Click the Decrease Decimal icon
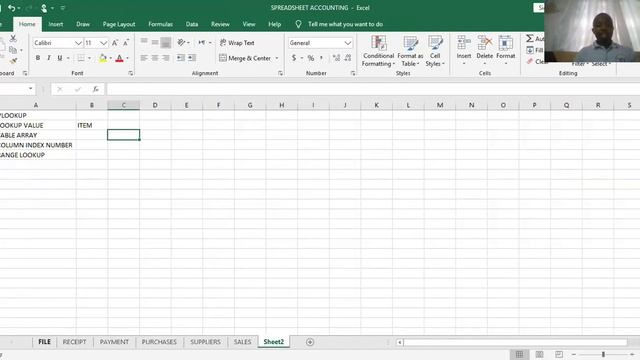Image resolution: width=640 pixels, height=360 pixels. [348, 58]
